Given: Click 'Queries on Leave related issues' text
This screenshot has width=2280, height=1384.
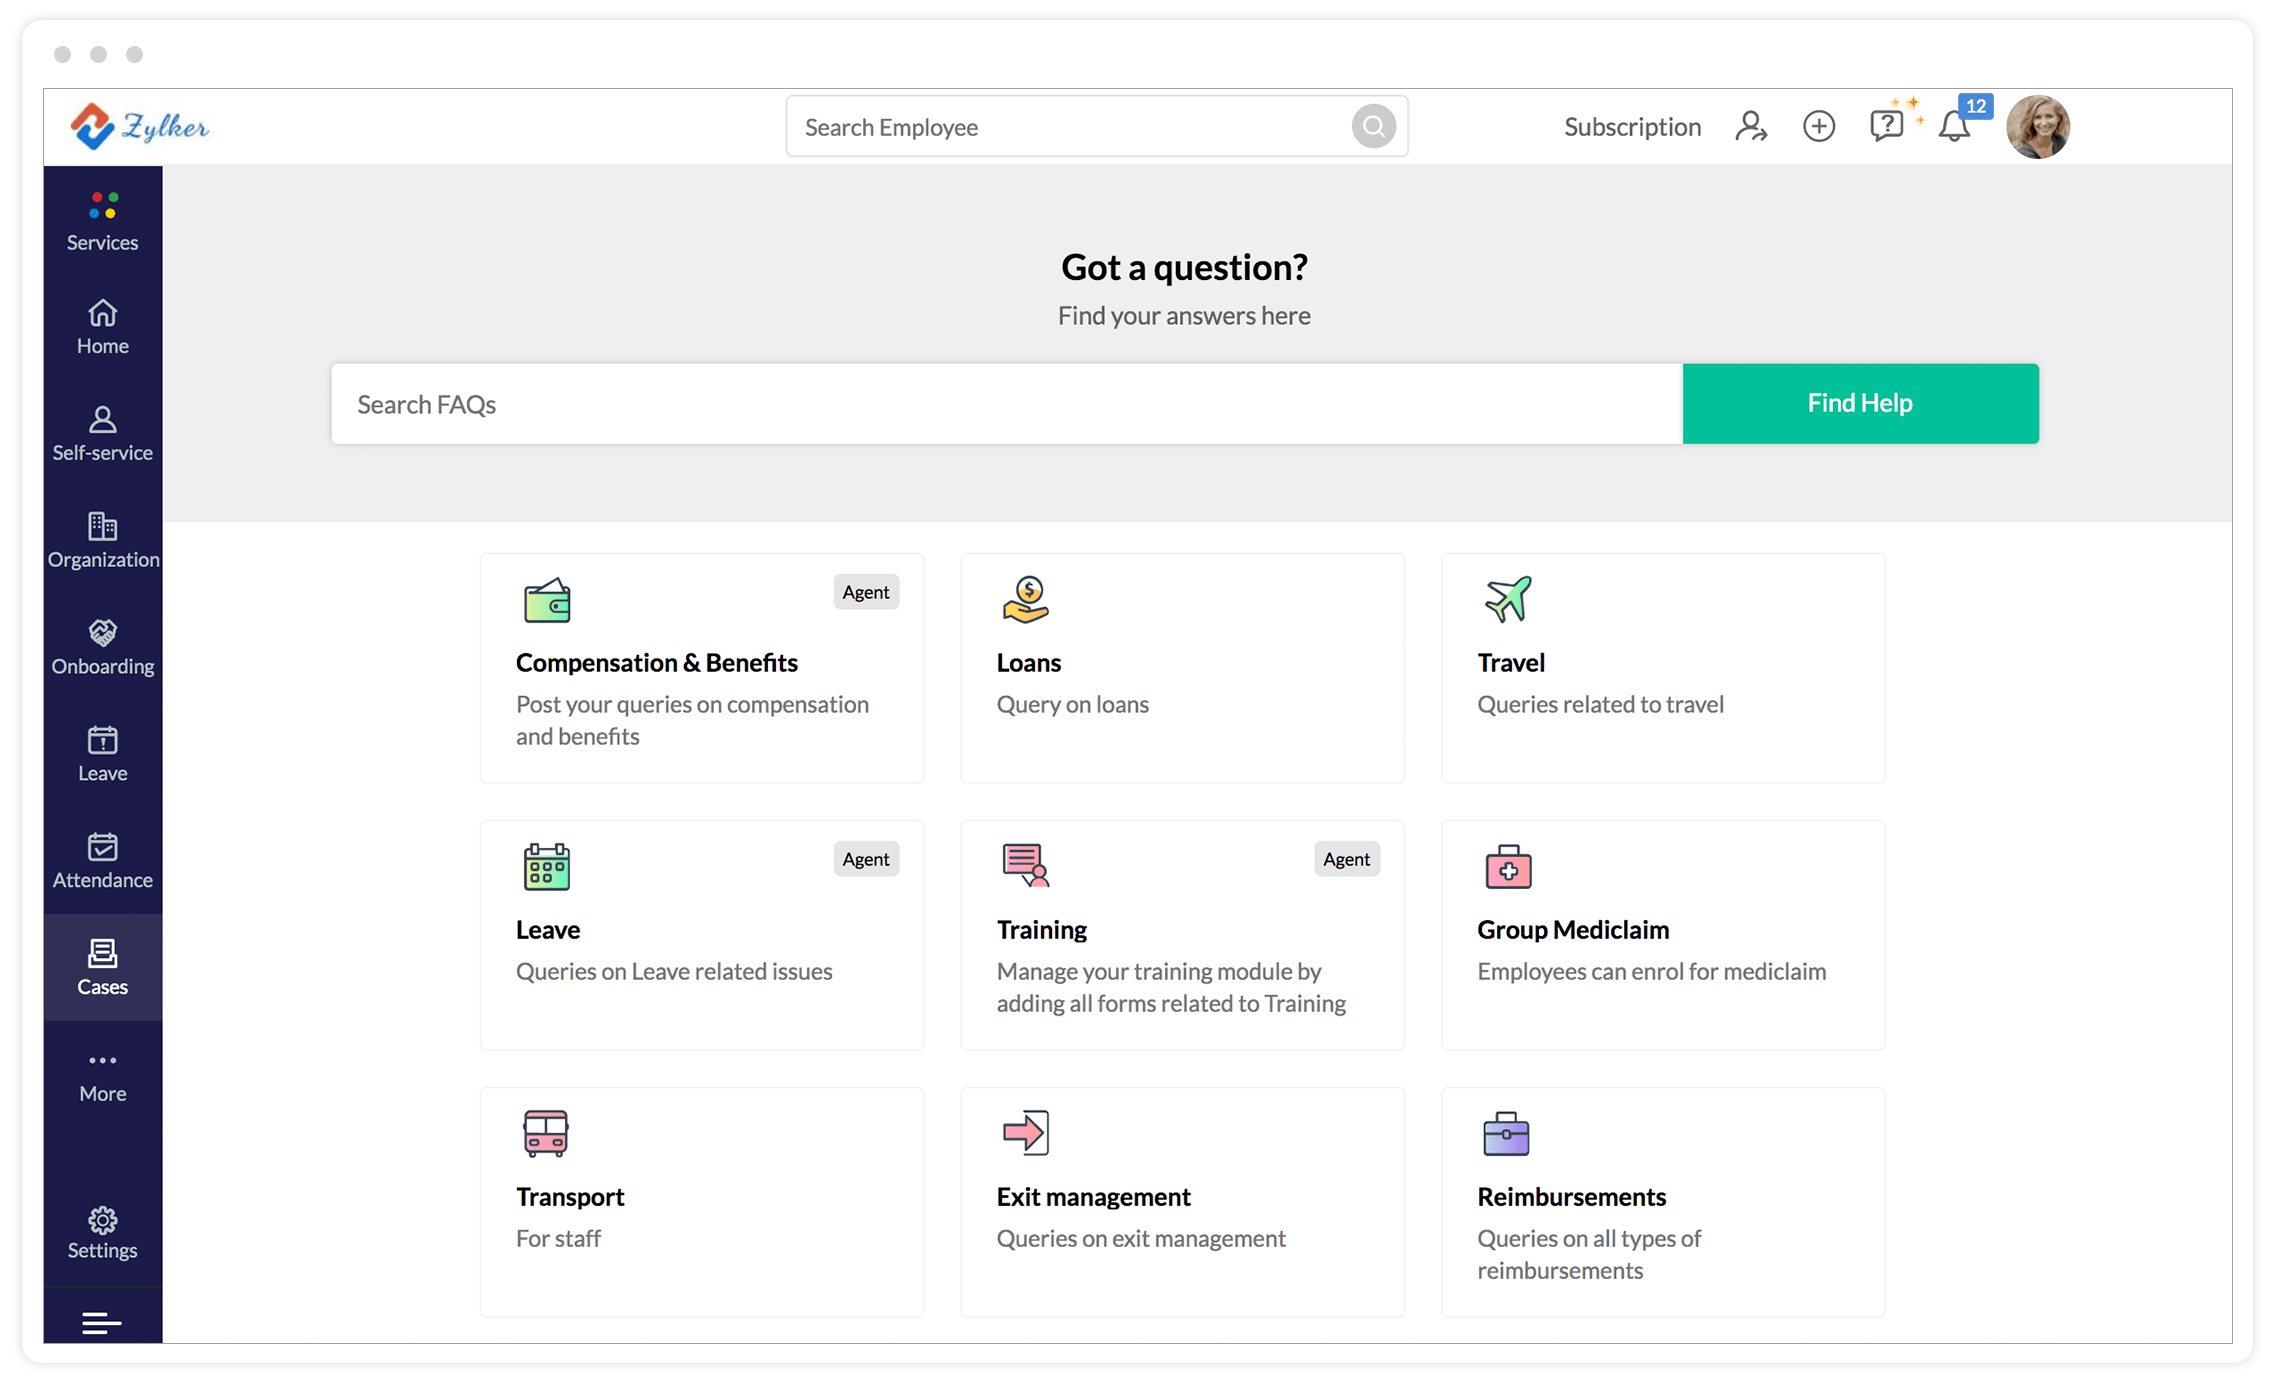Looking at the screenshot, I should tap(673, 971).
